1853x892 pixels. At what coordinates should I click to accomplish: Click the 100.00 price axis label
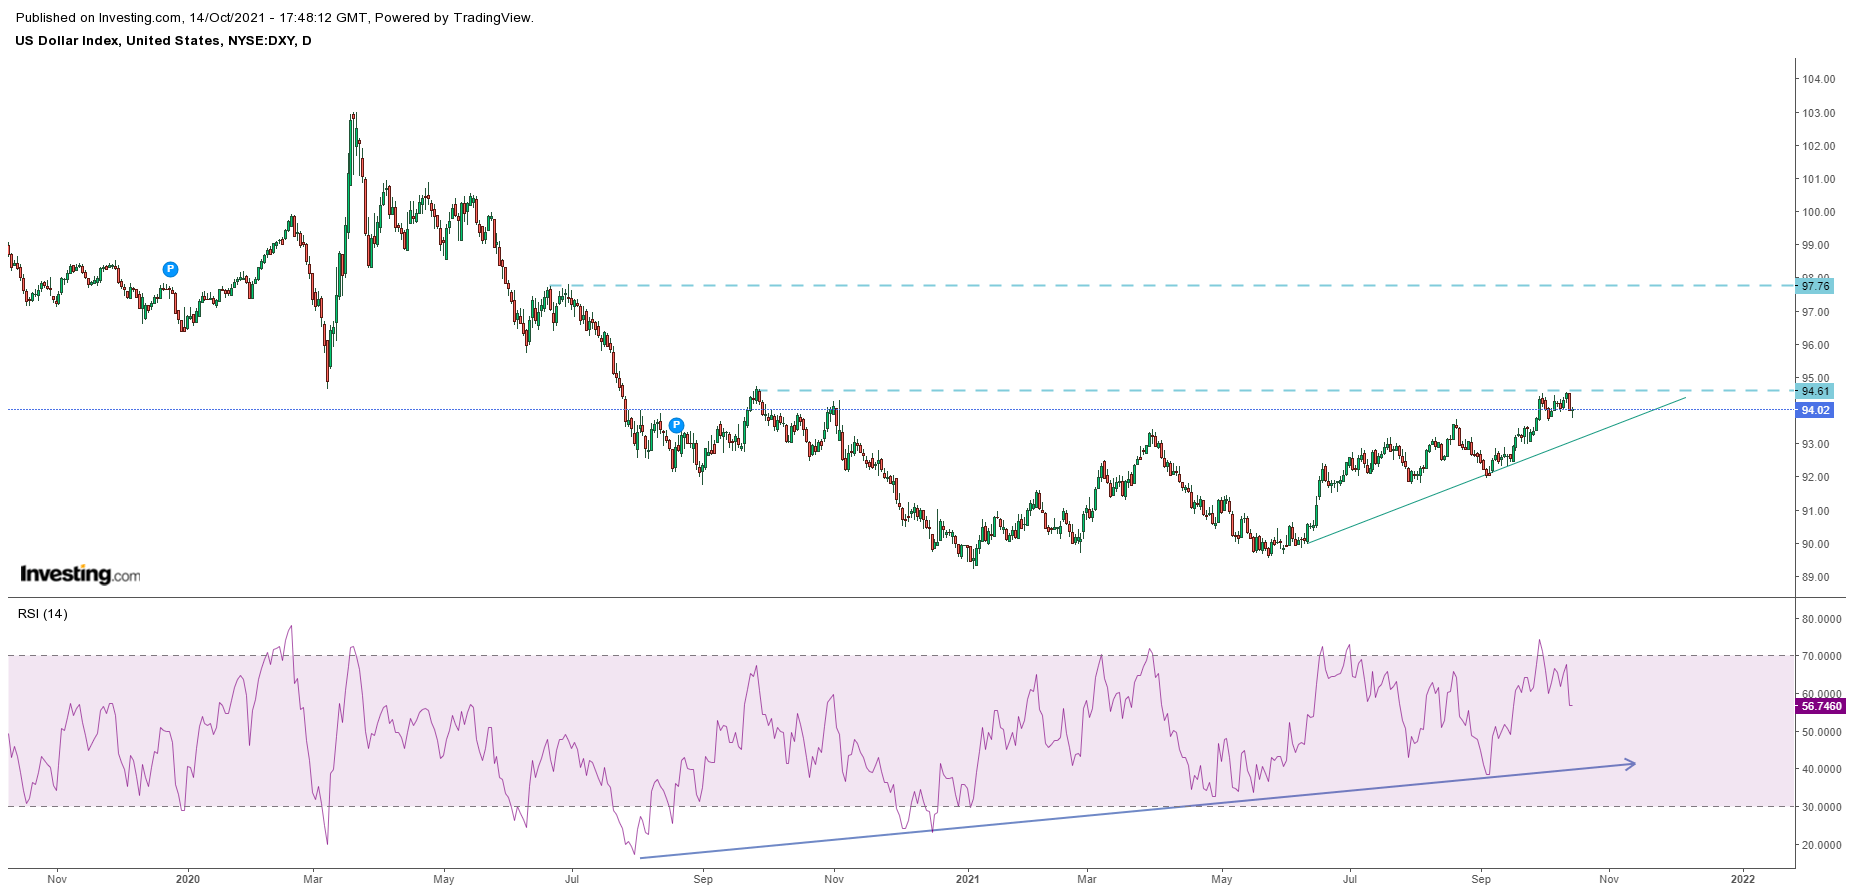coord(1819,212)
